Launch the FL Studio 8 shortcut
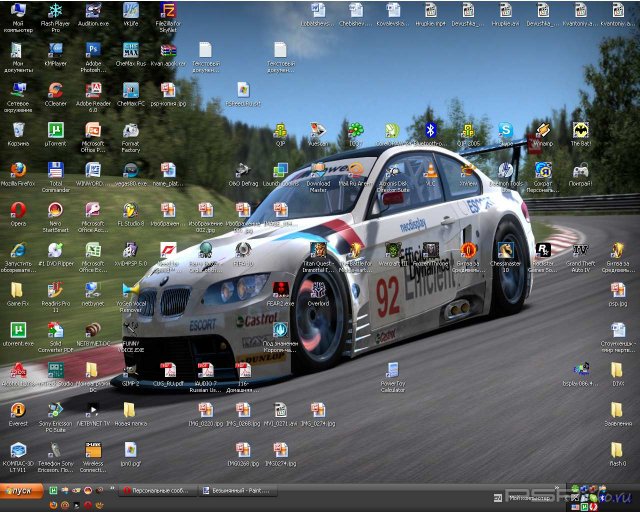 130,209
